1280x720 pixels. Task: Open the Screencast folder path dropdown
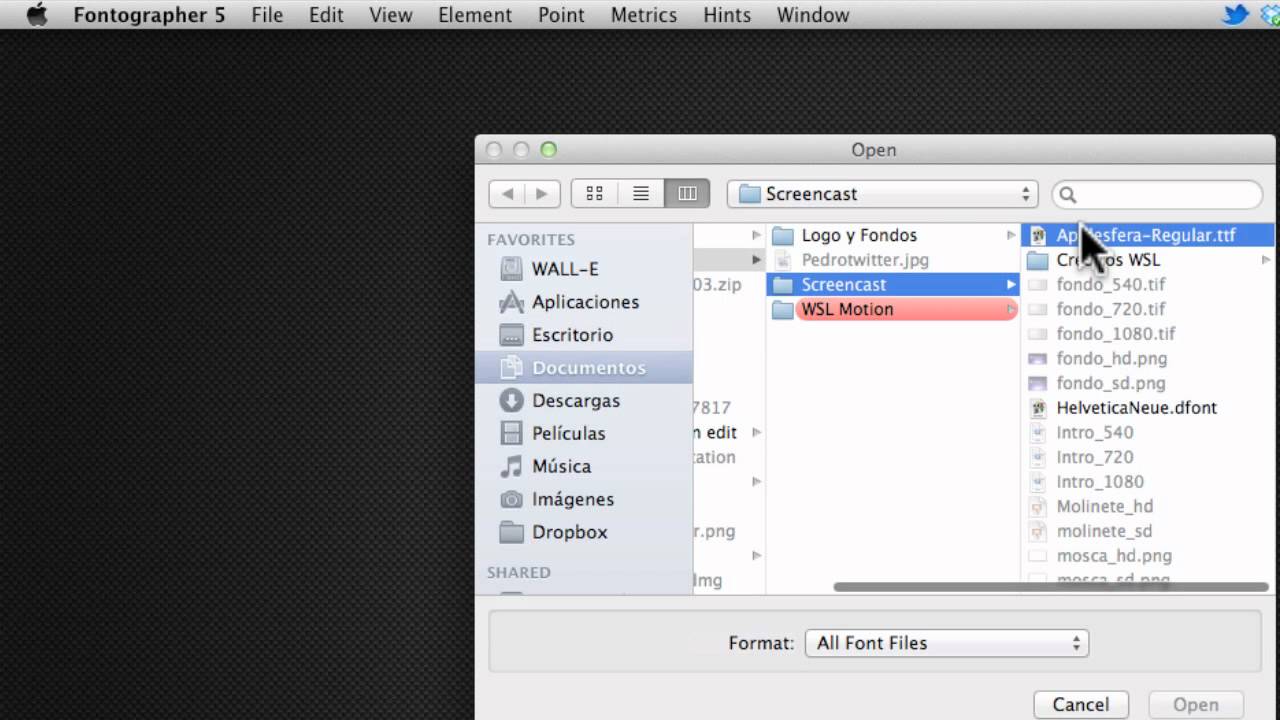click(x=884, y=194)
